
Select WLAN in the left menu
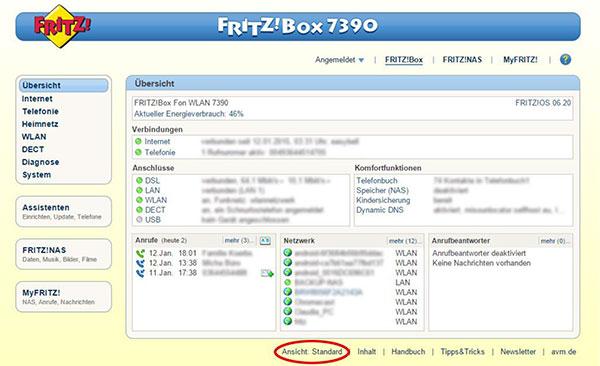click(34, 137)
